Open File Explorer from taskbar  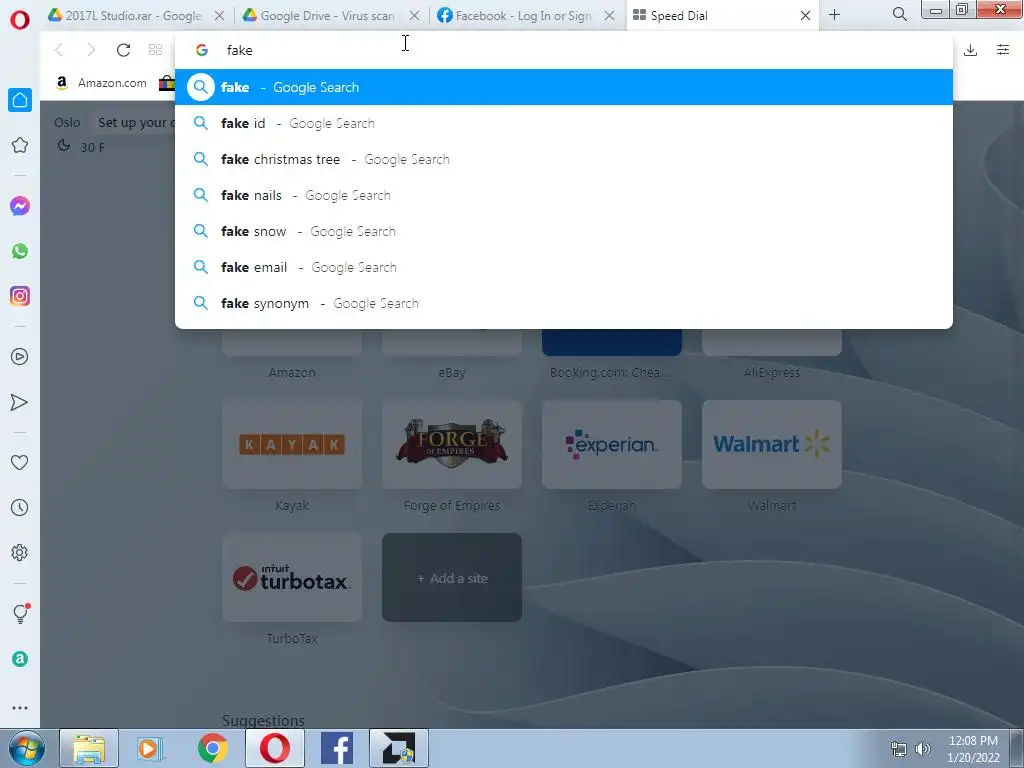pyautogui.click(x=89, y=748)
